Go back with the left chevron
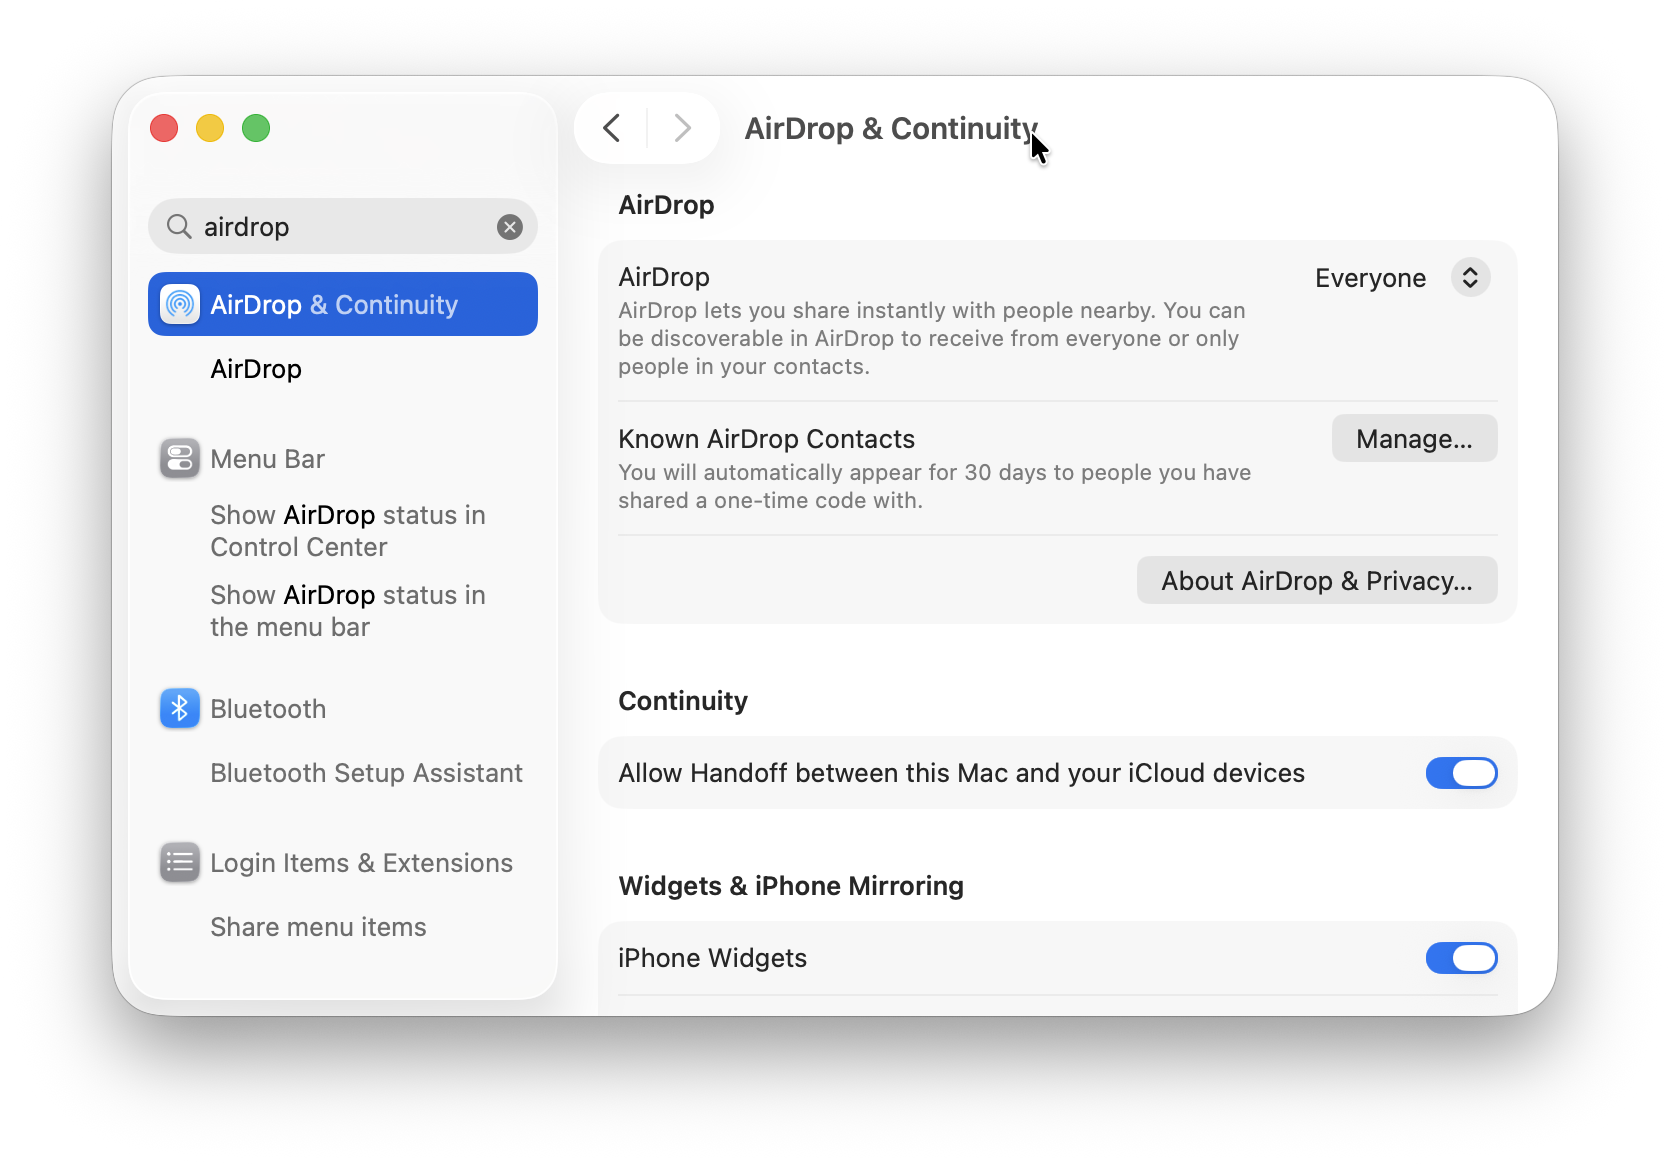Viewport: 1670px width, 1164px height. pyautogui.click(x=612, y=128)
